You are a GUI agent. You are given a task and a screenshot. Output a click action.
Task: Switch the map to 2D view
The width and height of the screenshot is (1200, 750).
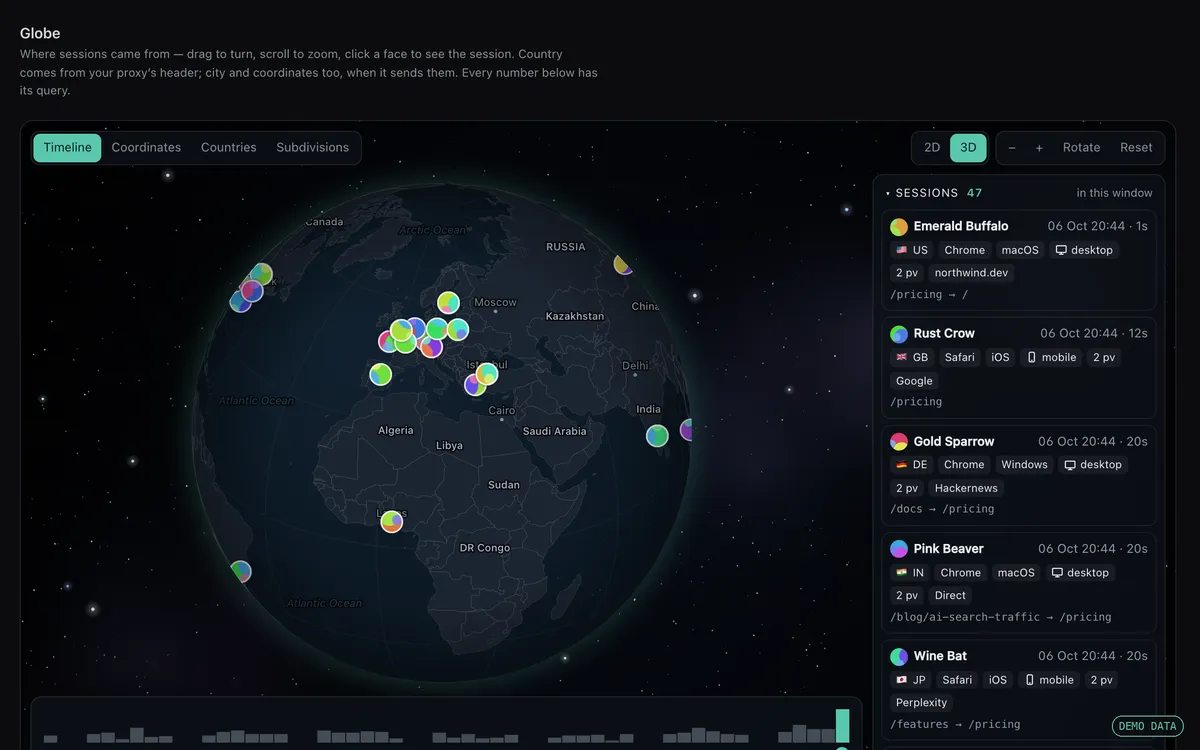pyautogui.click(x=932, y=148)
